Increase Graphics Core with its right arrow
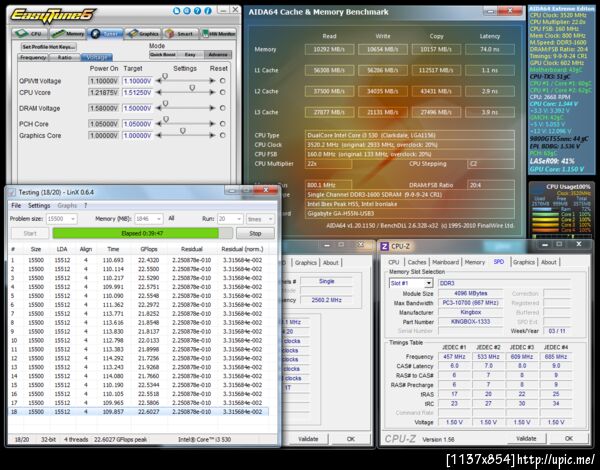This screenshot has height=470, width=600. (212, 135)
